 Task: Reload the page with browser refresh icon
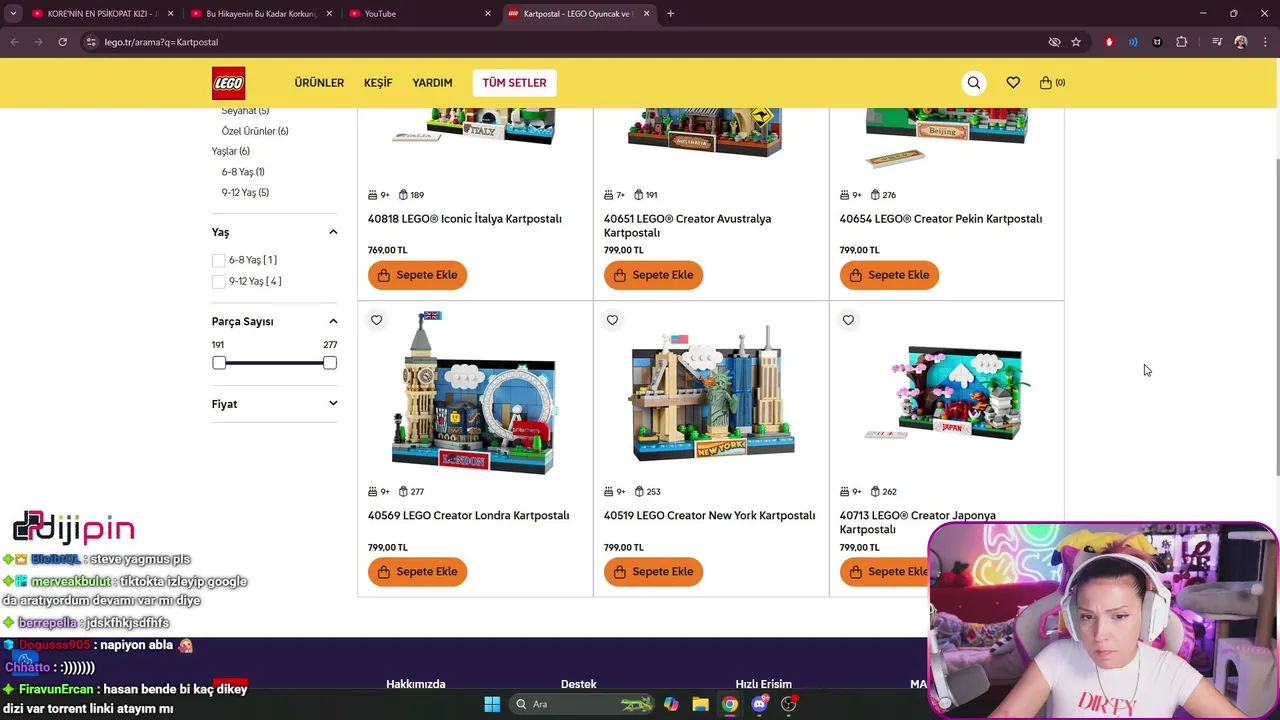pos(62,42)
